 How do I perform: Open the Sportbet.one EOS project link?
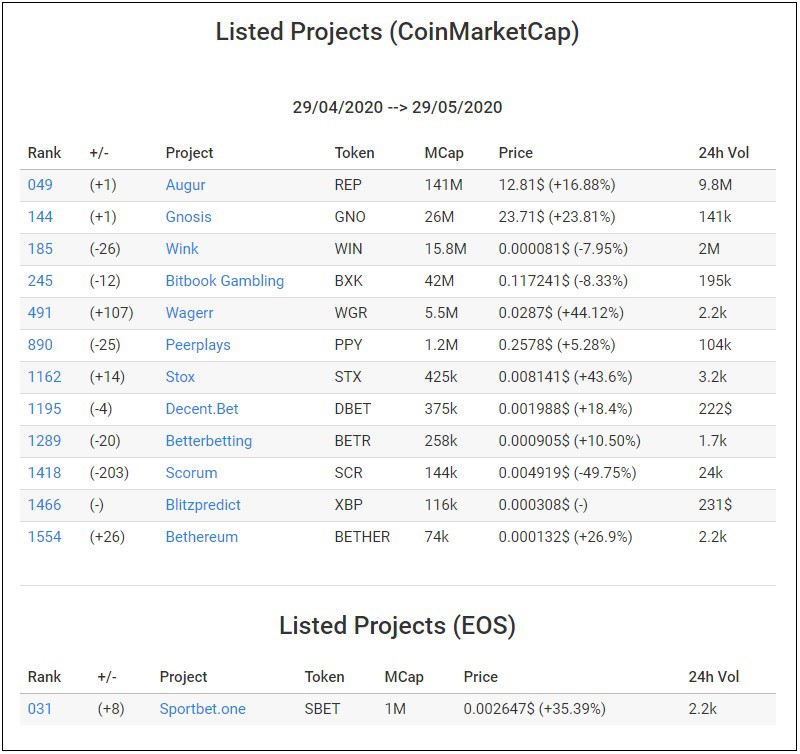click(203, 709)
